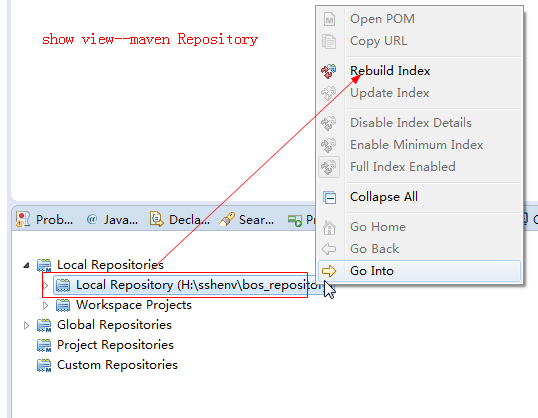The width and height of the screenshot is (538, 418).
Task: Click the Open POM document icon
Action: [x=329, y=19]
